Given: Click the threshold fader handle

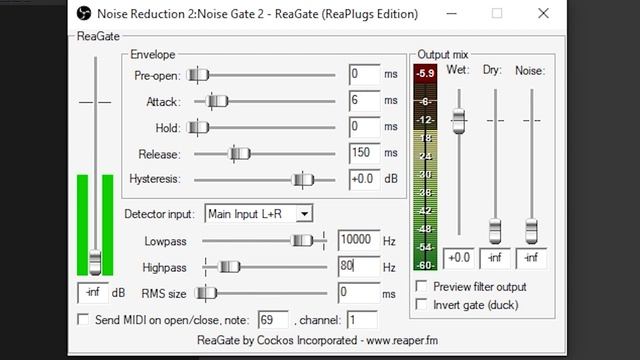Looking at the screenshot, I should tap(95, 262).
